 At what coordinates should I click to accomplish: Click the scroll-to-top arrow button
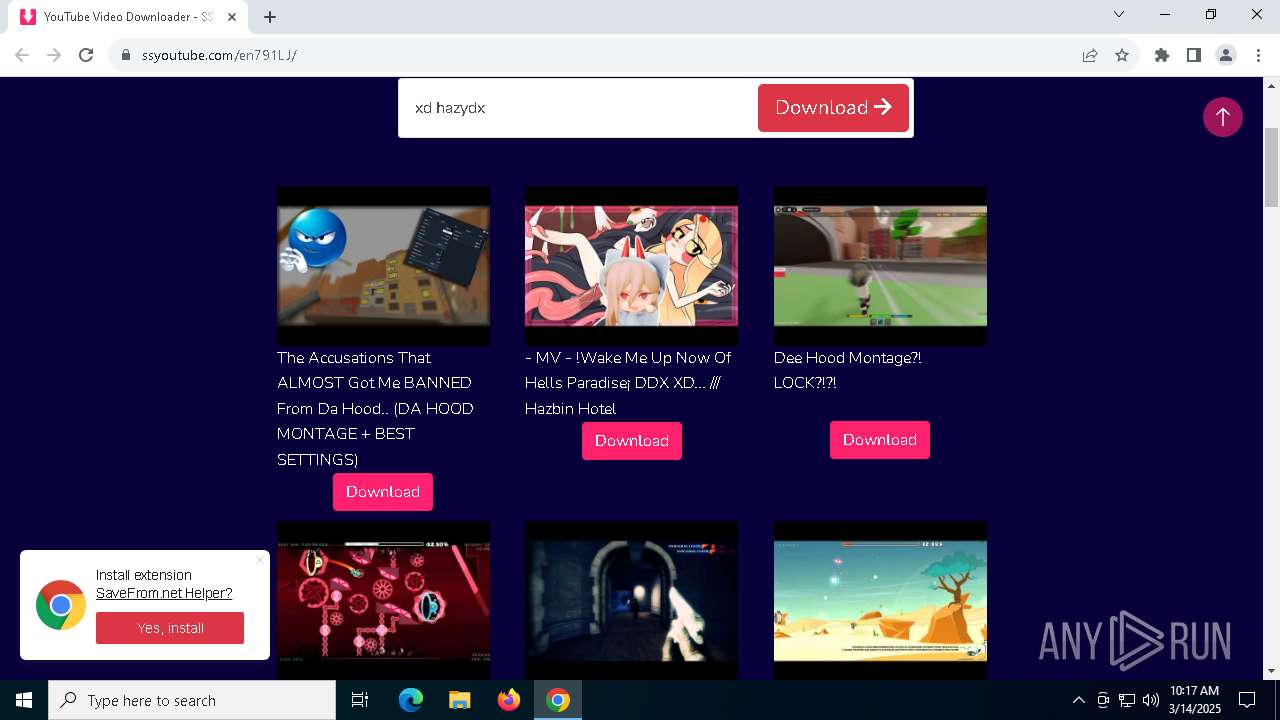click(1222, 117)
